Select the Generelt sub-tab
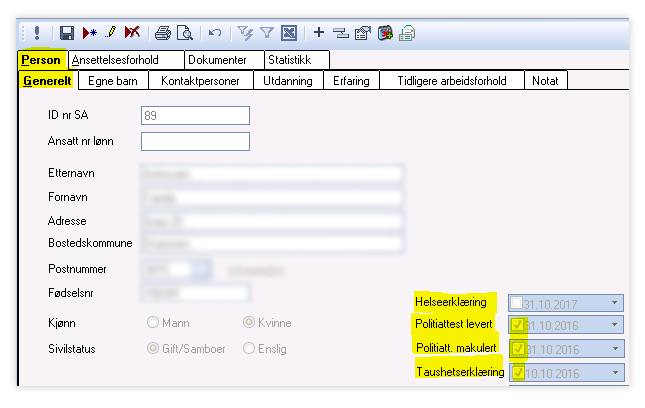 coord(47,81)
